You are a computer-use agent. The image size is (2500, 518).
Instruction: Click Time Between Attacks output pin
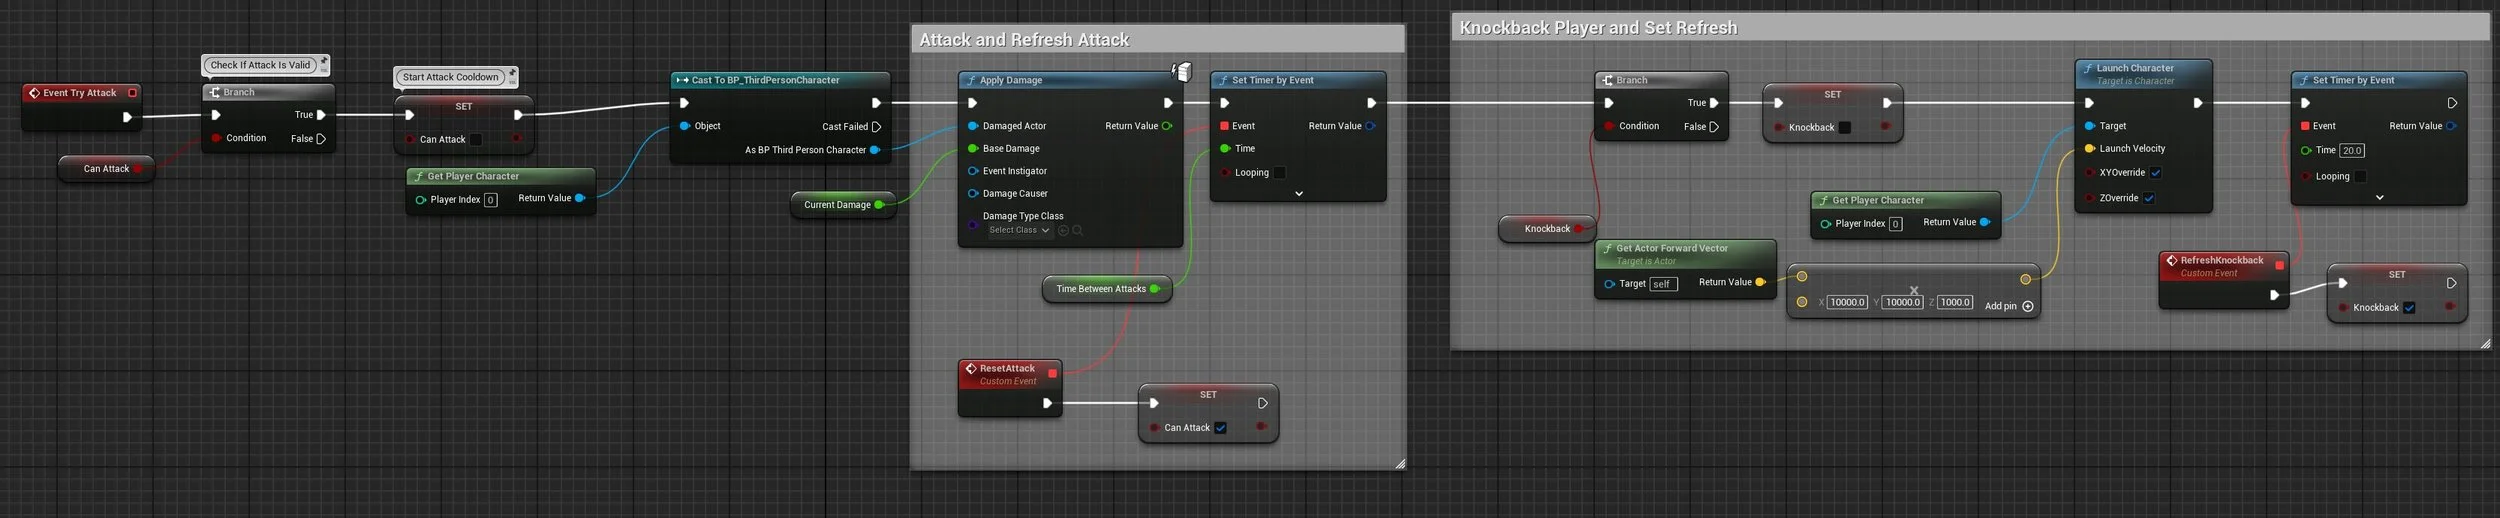point(1155,289)
